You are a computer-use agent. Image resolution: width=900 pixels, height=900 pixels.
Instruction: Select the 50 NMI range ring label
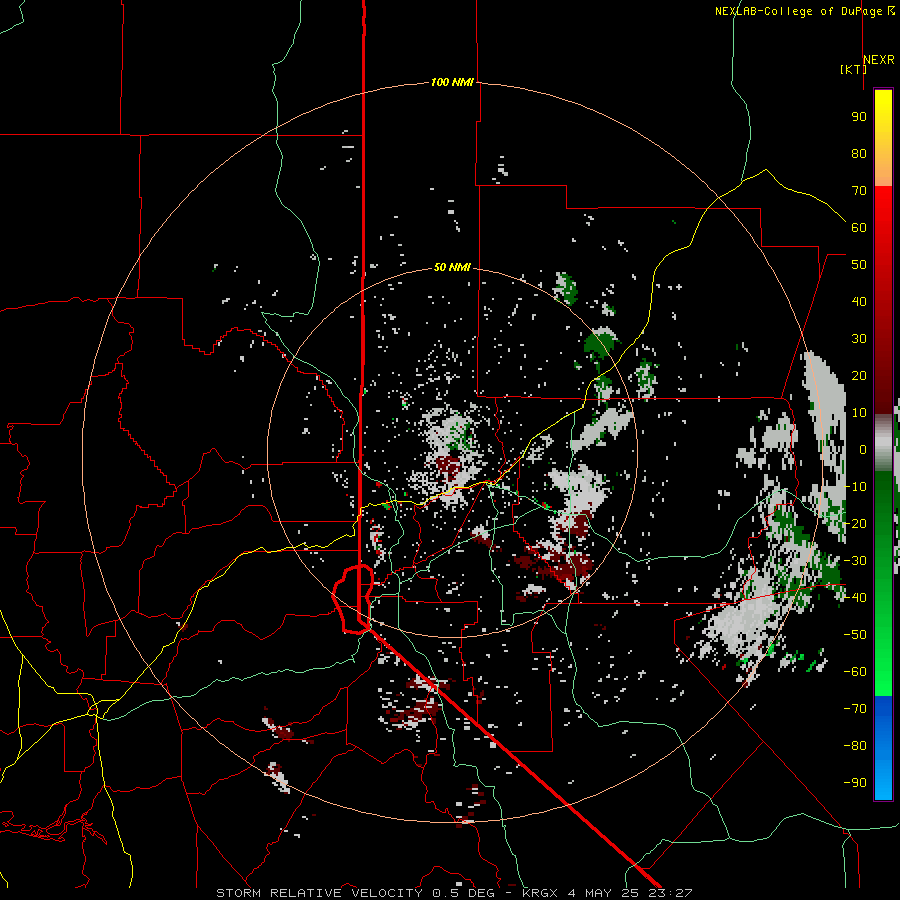(x=452, y=267)
